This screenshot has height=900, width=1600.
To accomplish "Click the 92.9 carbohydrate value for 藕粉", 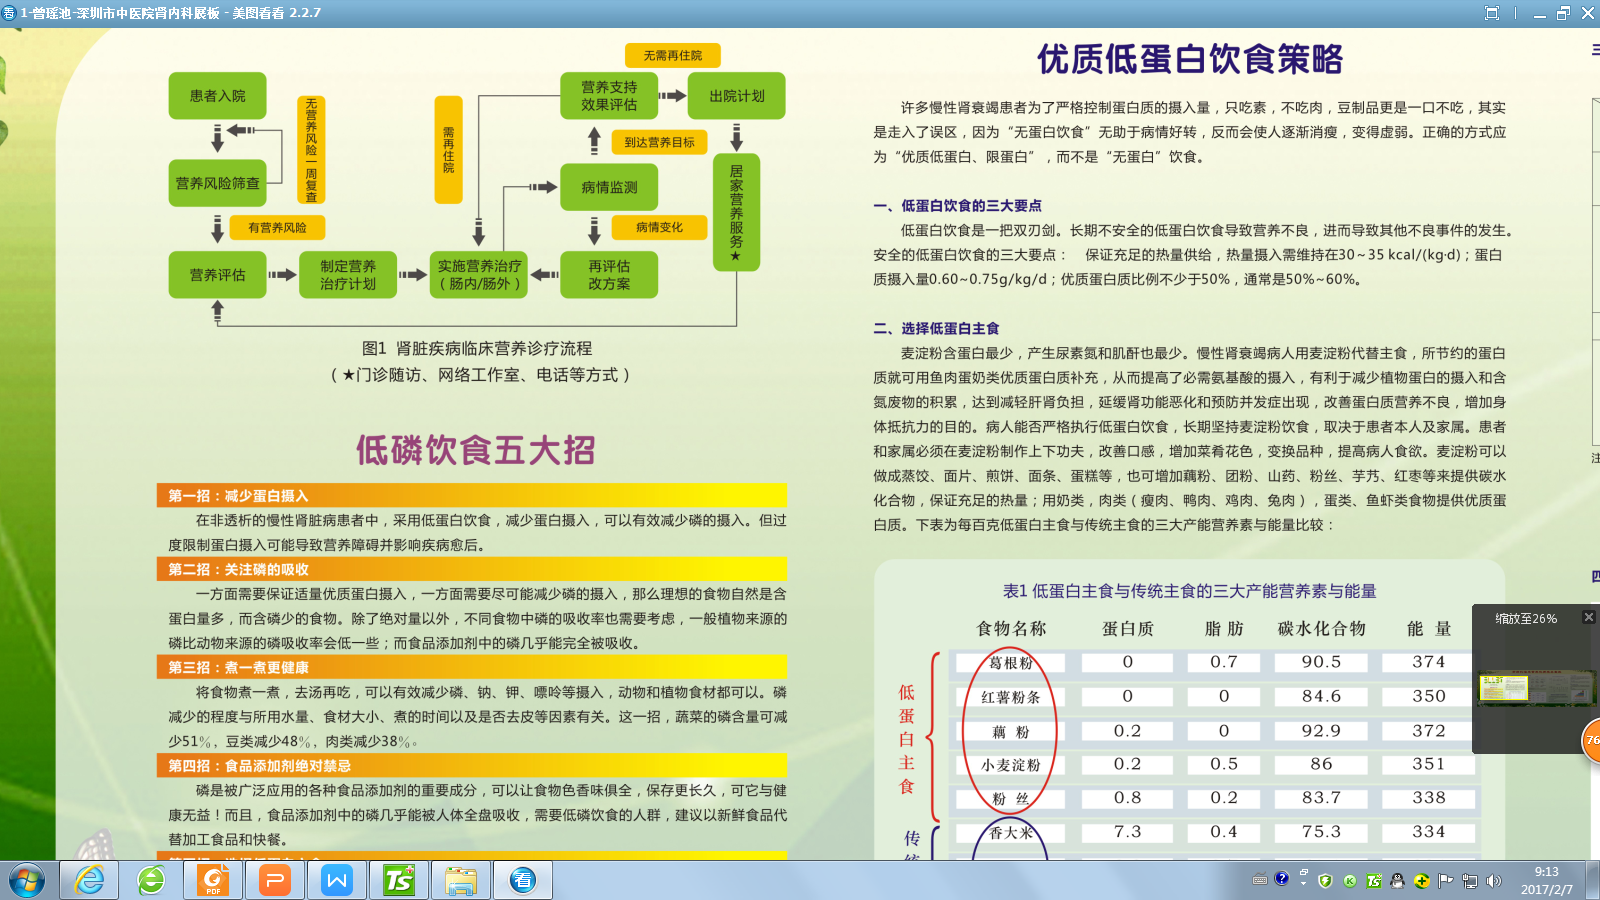I will point(1321,731).
